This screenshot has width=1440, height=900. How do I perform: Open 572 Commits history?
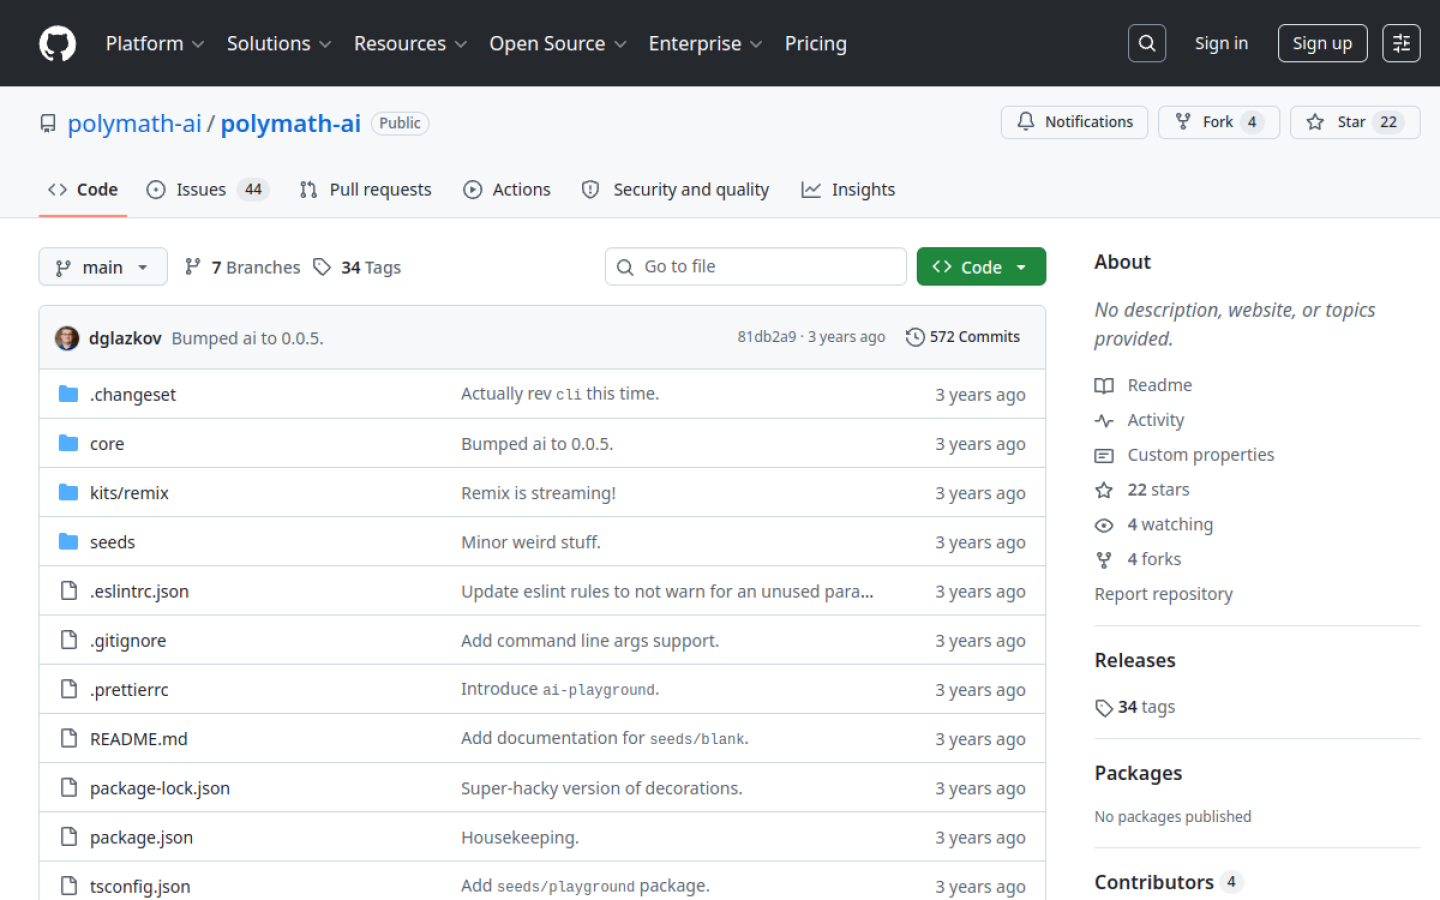pos(963,337)
